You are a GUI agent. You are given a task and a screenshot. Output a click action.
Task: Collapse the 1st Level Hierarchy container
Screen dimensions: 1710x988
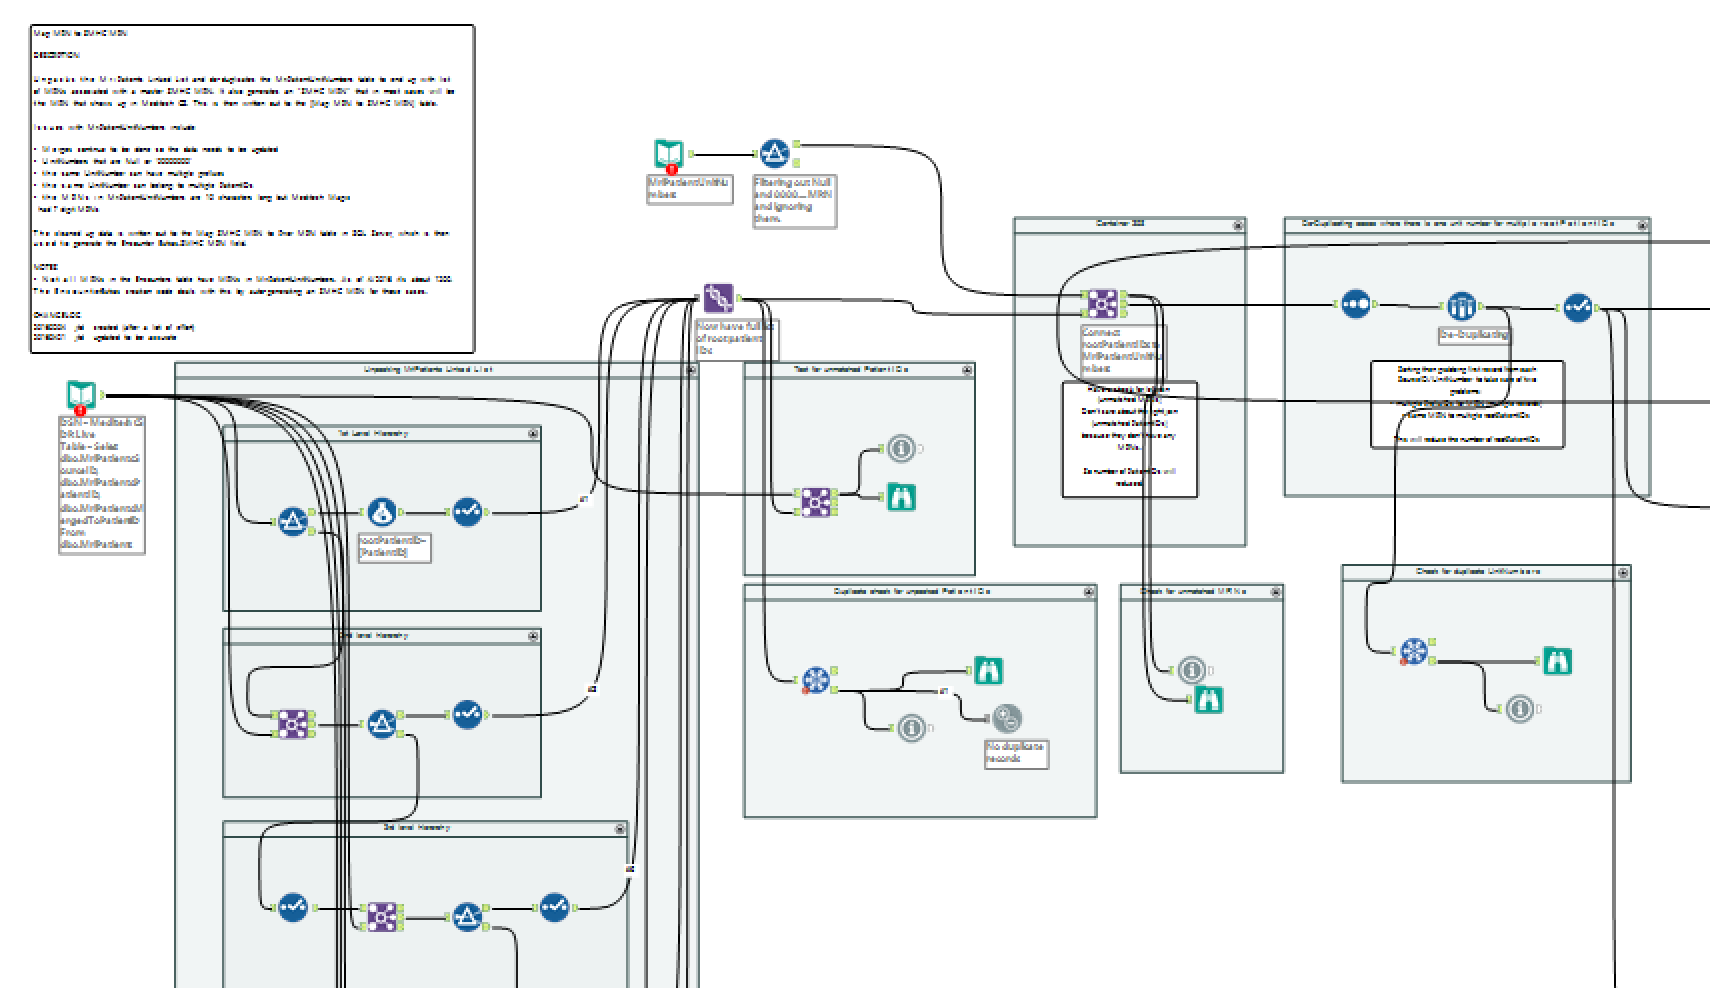[x=533, y=433]
